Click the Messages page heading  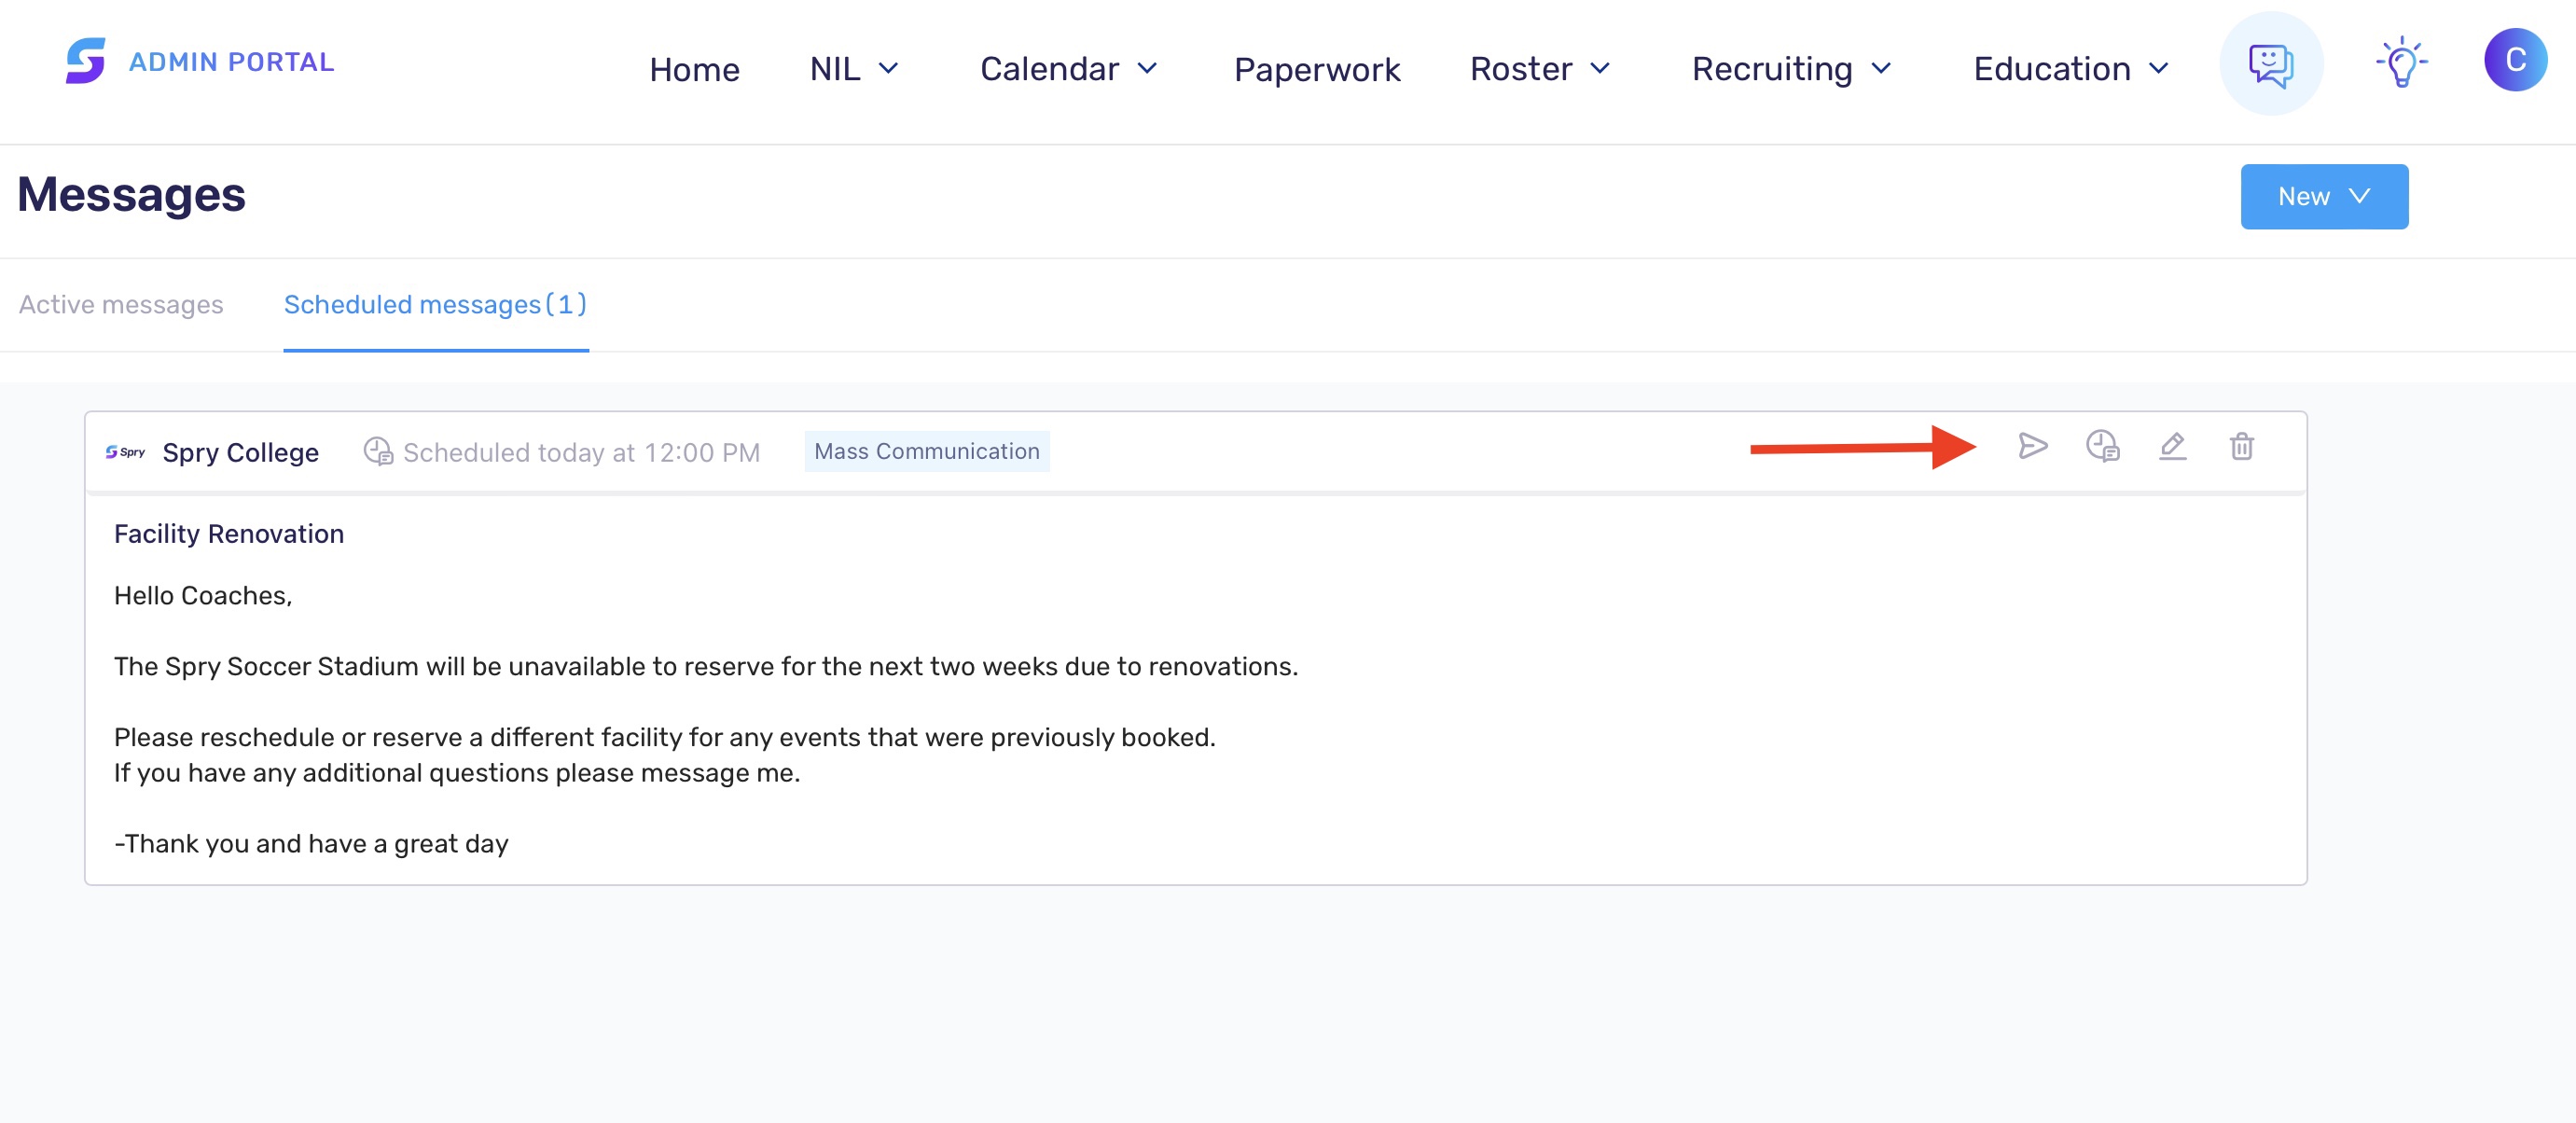click(131, 195)
